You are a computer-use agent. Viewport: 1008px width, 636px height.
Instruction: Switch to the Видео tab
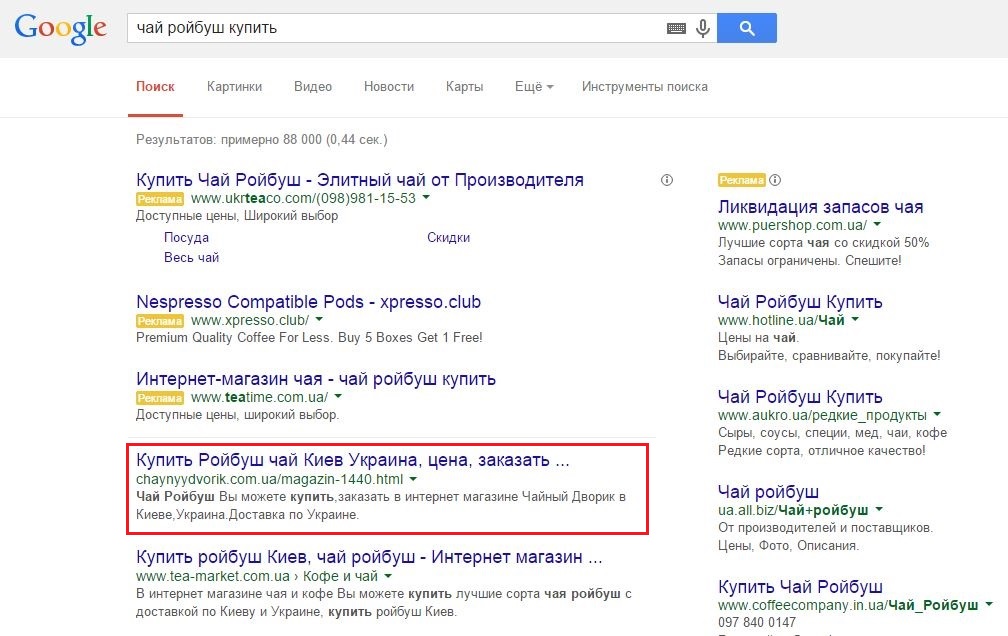(x=313, y=88)
